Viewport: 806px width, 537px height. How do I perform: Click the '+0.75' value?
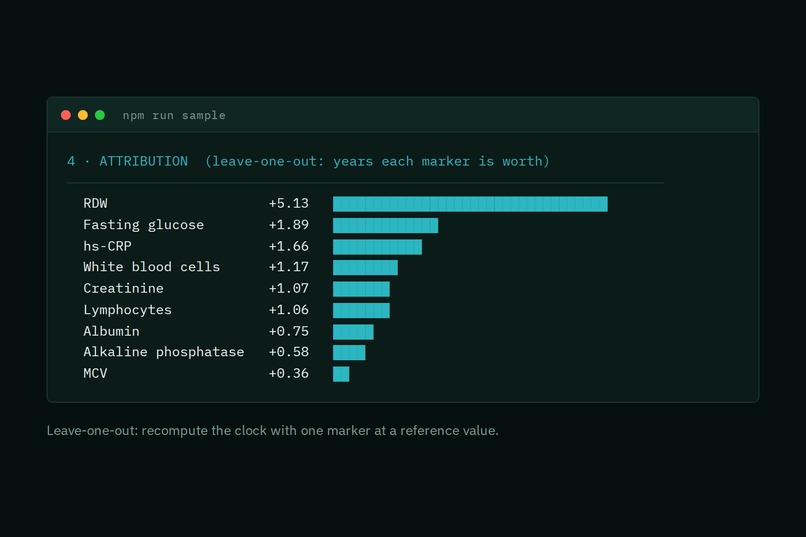[x=288, y=331]
